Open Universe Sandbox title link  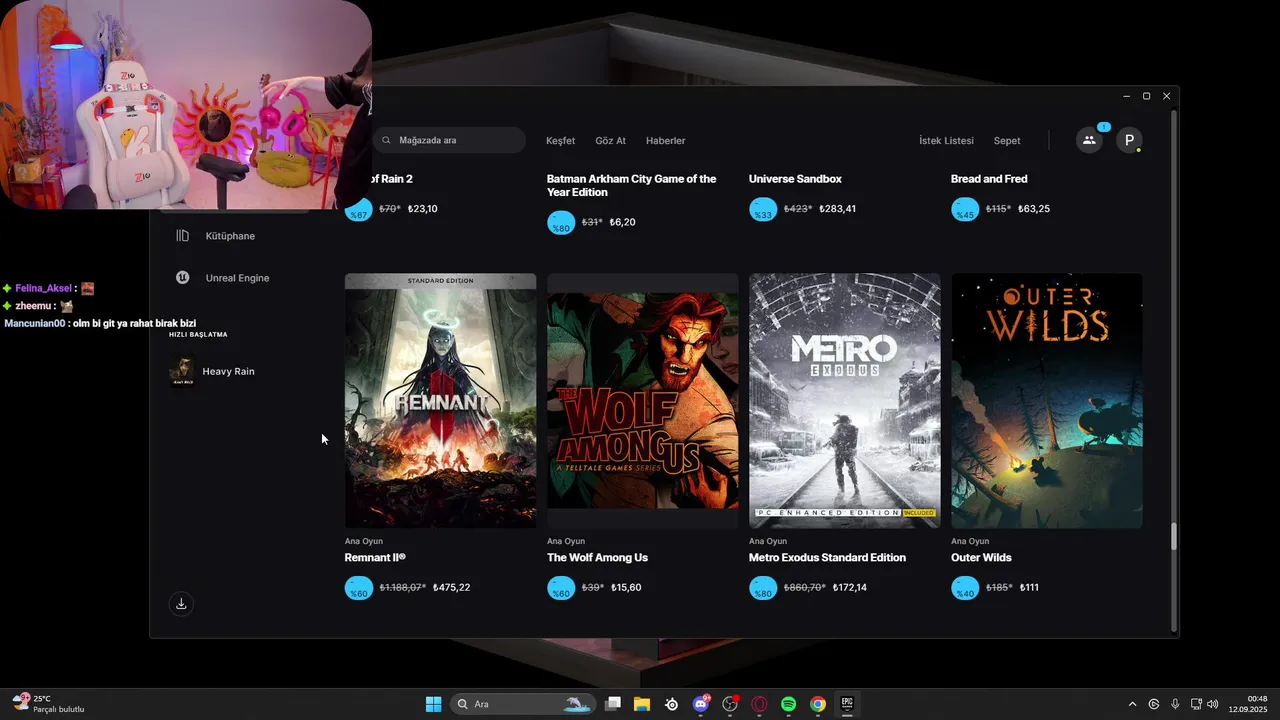click(x=795, y=179)
